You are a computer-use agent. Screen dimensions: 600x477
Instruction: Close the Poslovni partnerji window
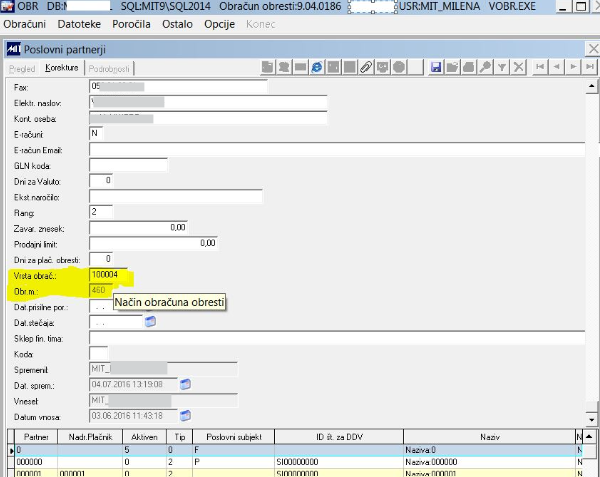coord(593,49)
